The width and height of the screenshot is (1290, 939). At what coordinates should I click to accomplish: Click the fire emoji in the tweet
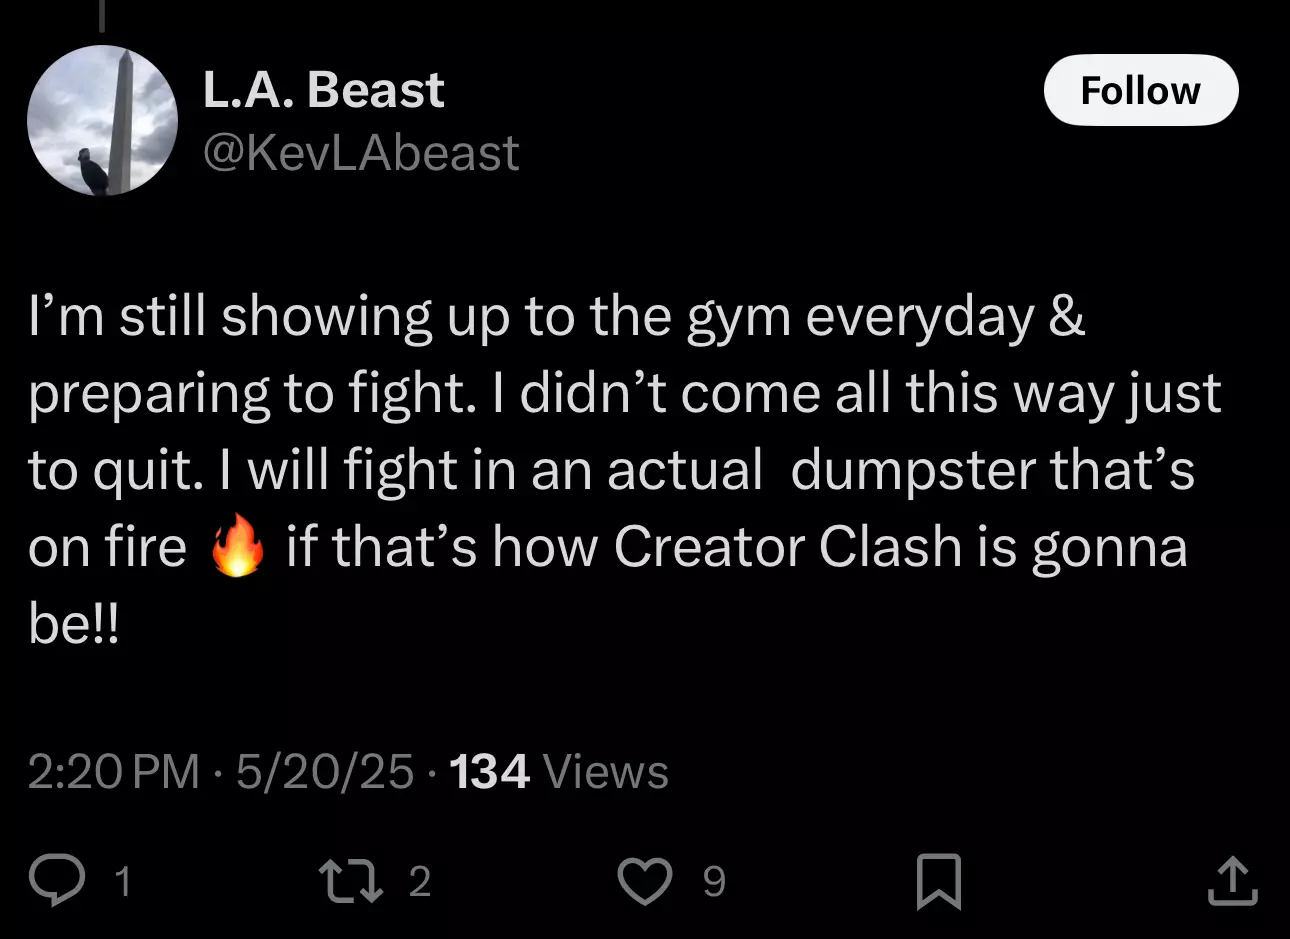[238, 546]
